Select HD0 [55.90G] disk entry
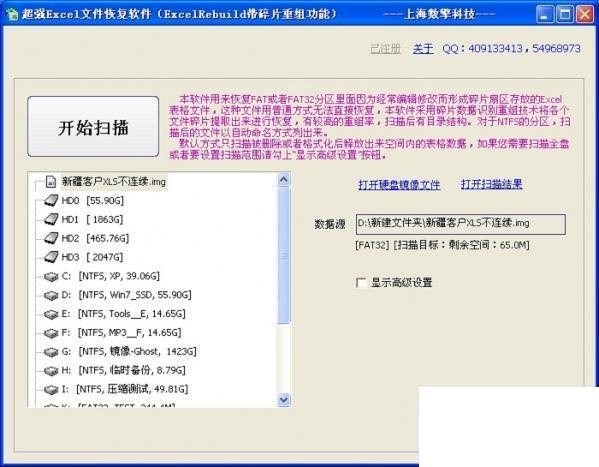The image size is (599, 467). point(92,201)
